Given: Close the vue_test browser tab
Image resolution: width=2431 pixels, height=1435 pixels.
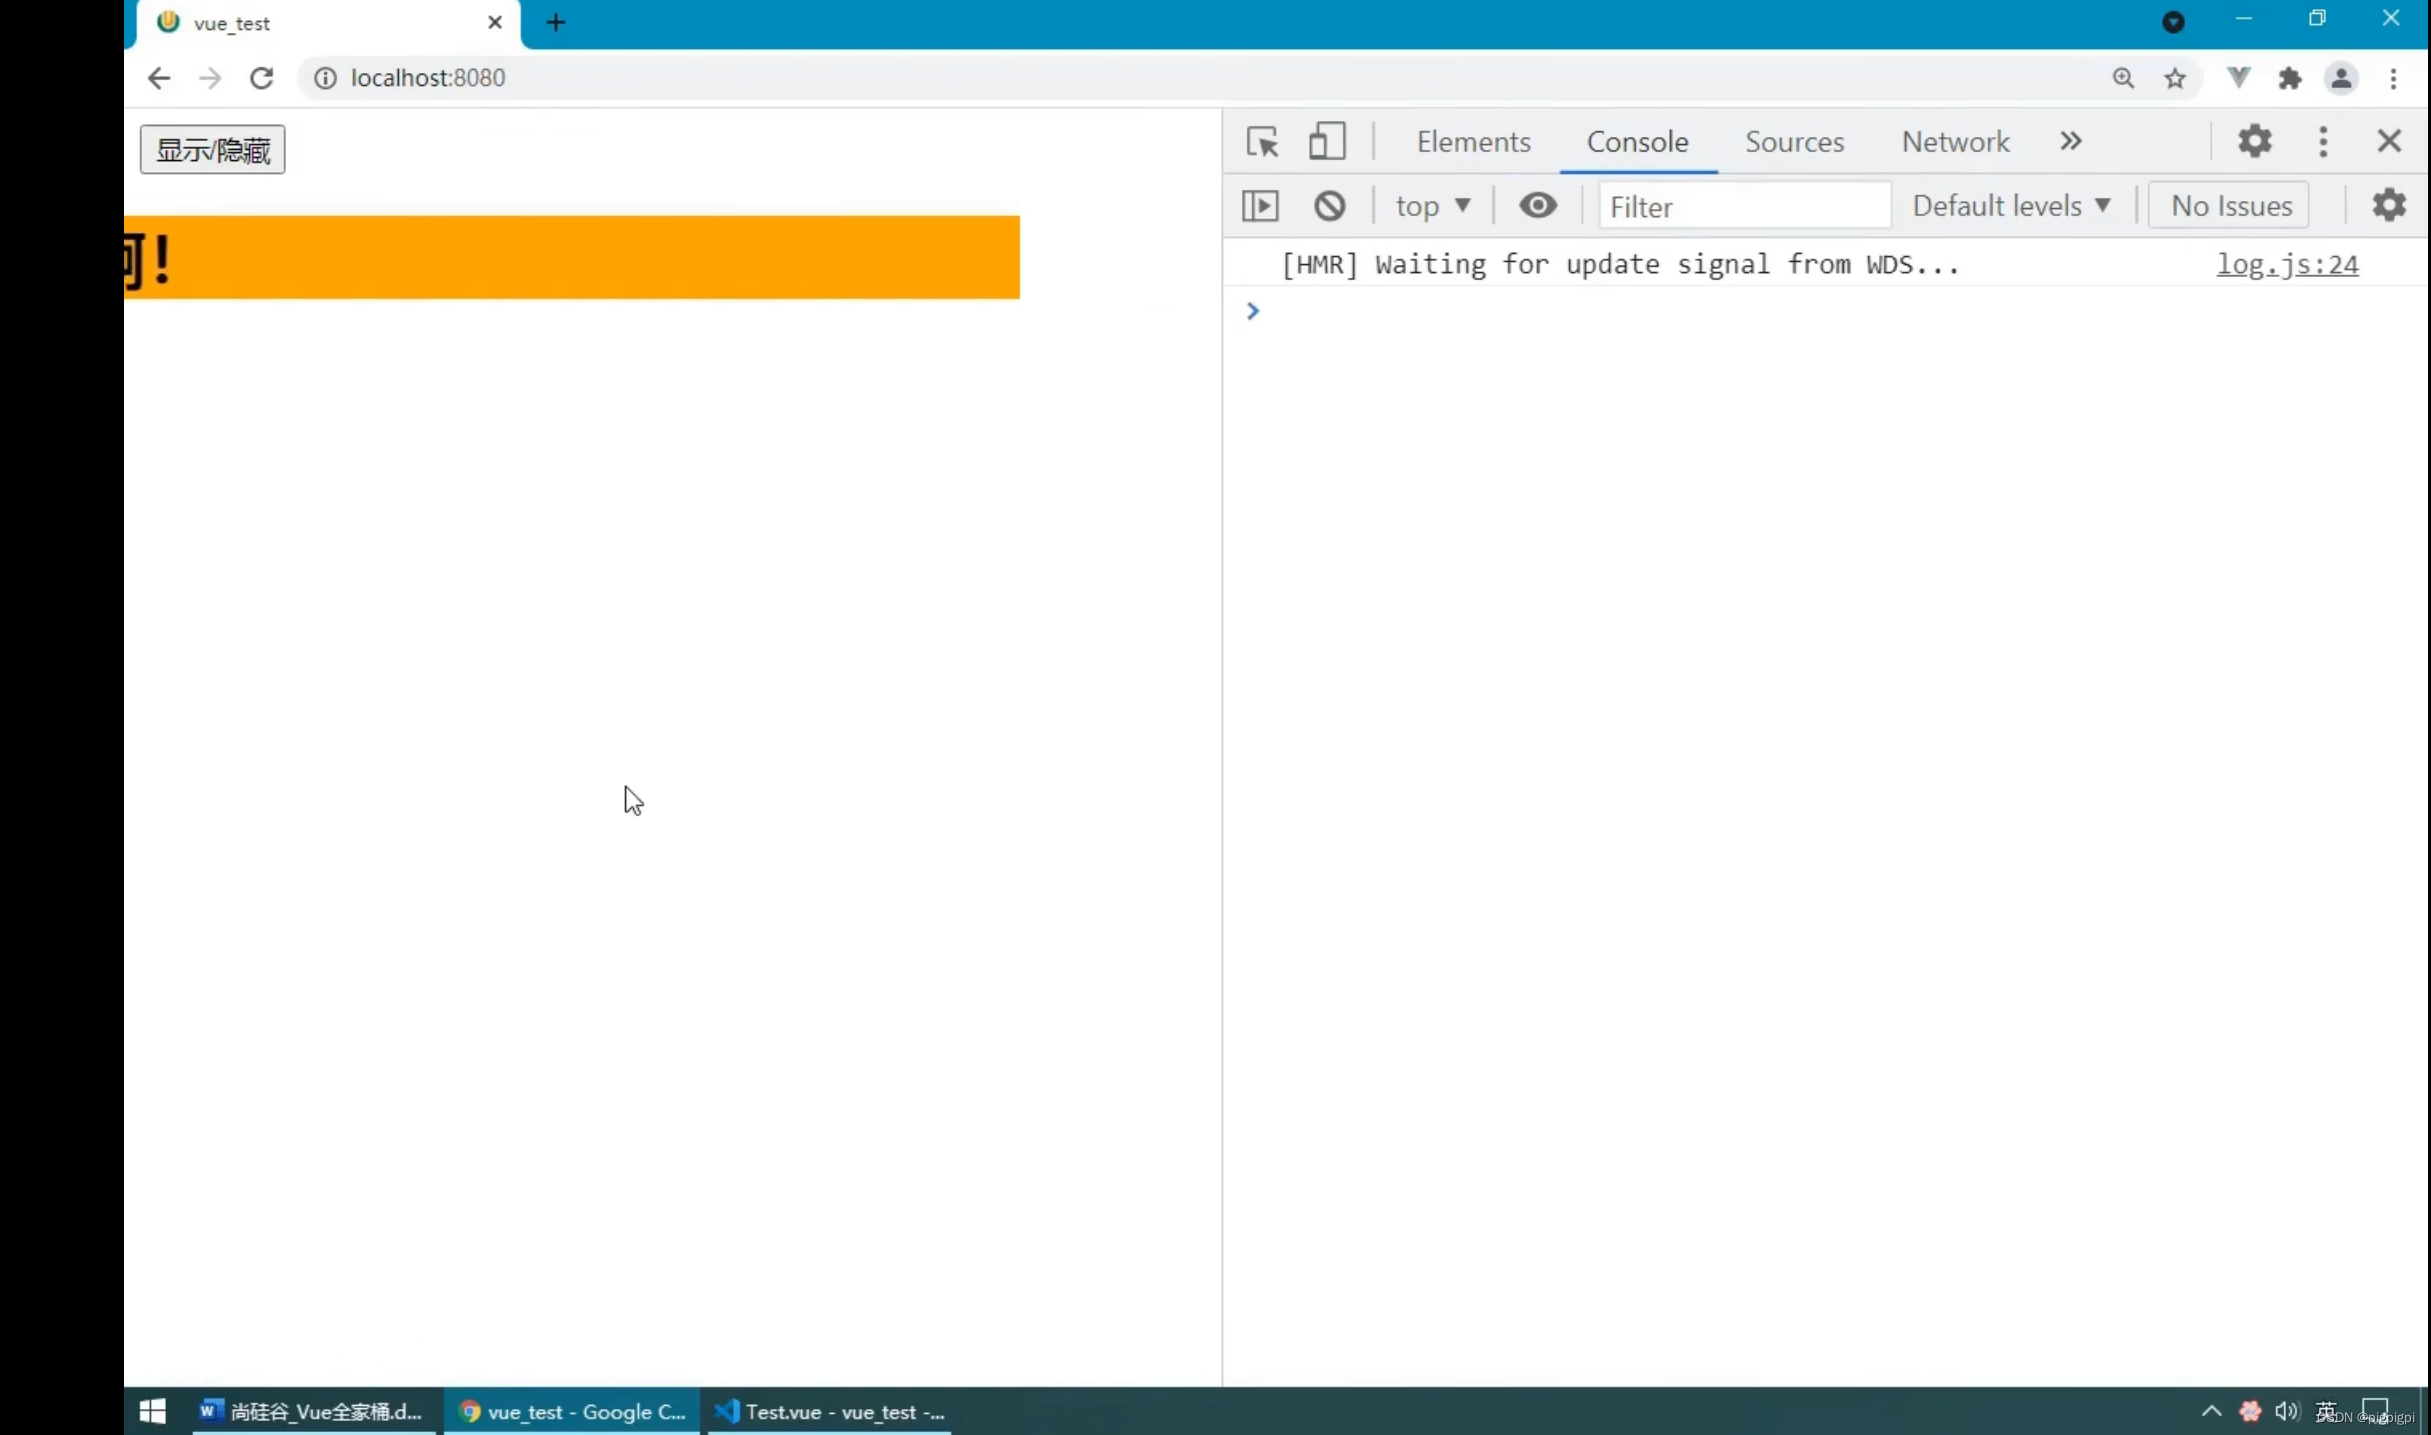Looking at the screenshot, I should tap(495, 22).
